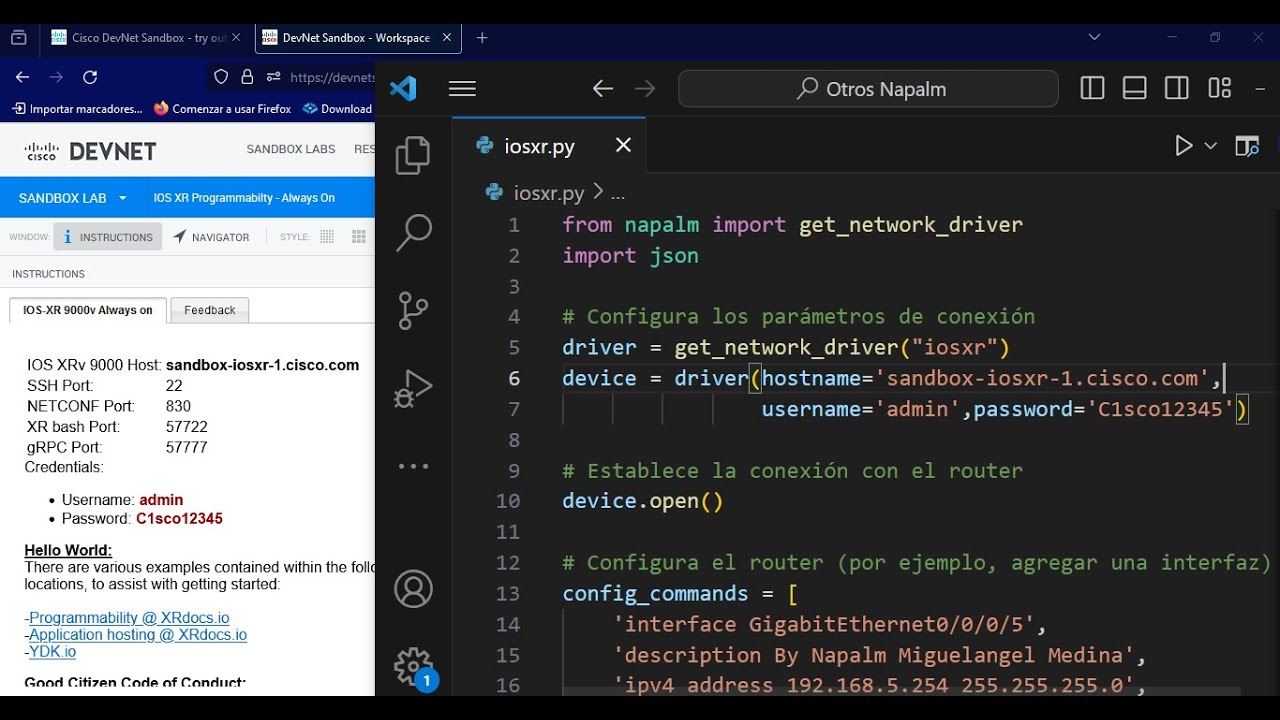This screenshot has width=1280, height=720.
Task: Click Importar marcadores bookmark
Action: 78,109
